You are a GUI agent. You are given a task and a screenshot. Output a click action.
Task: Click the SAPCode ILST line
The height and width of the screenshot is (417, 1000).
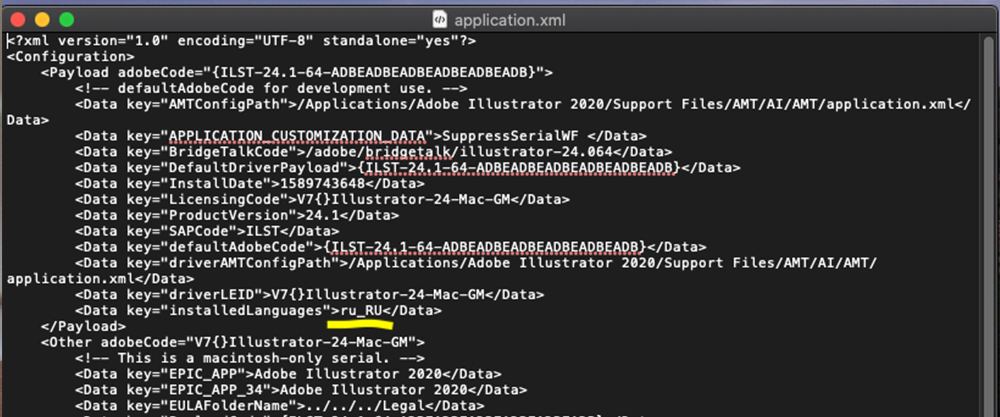point(207,231)
